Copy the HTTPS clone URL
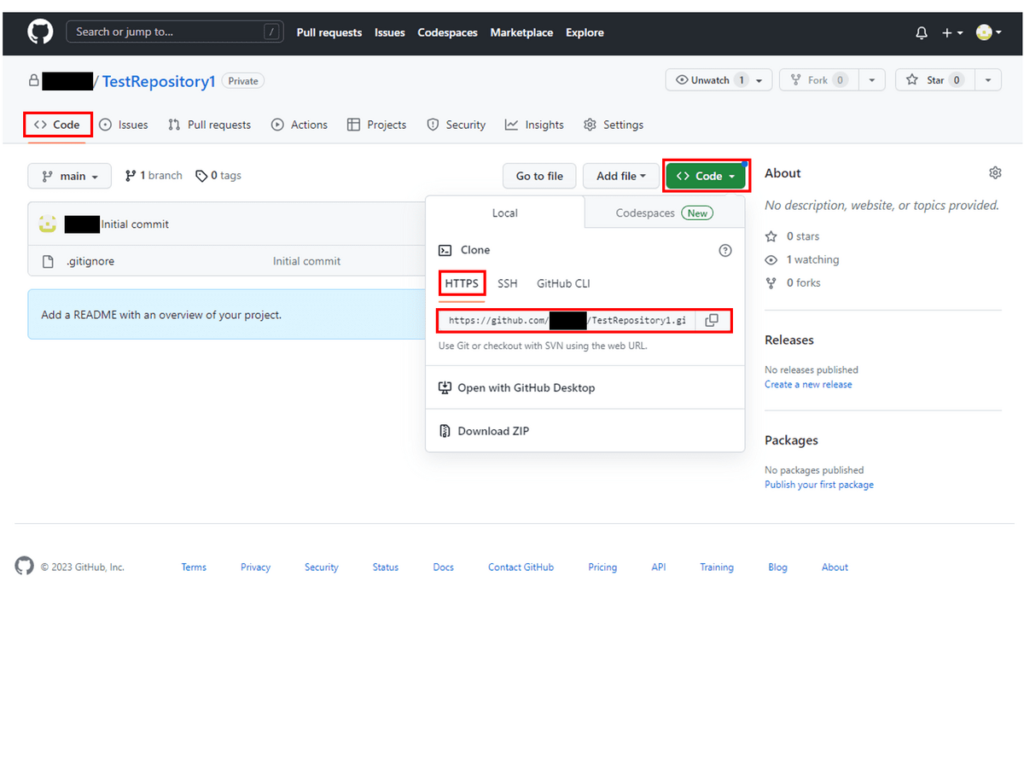This screenshot has width=1024, height=768. pos(712,320)
